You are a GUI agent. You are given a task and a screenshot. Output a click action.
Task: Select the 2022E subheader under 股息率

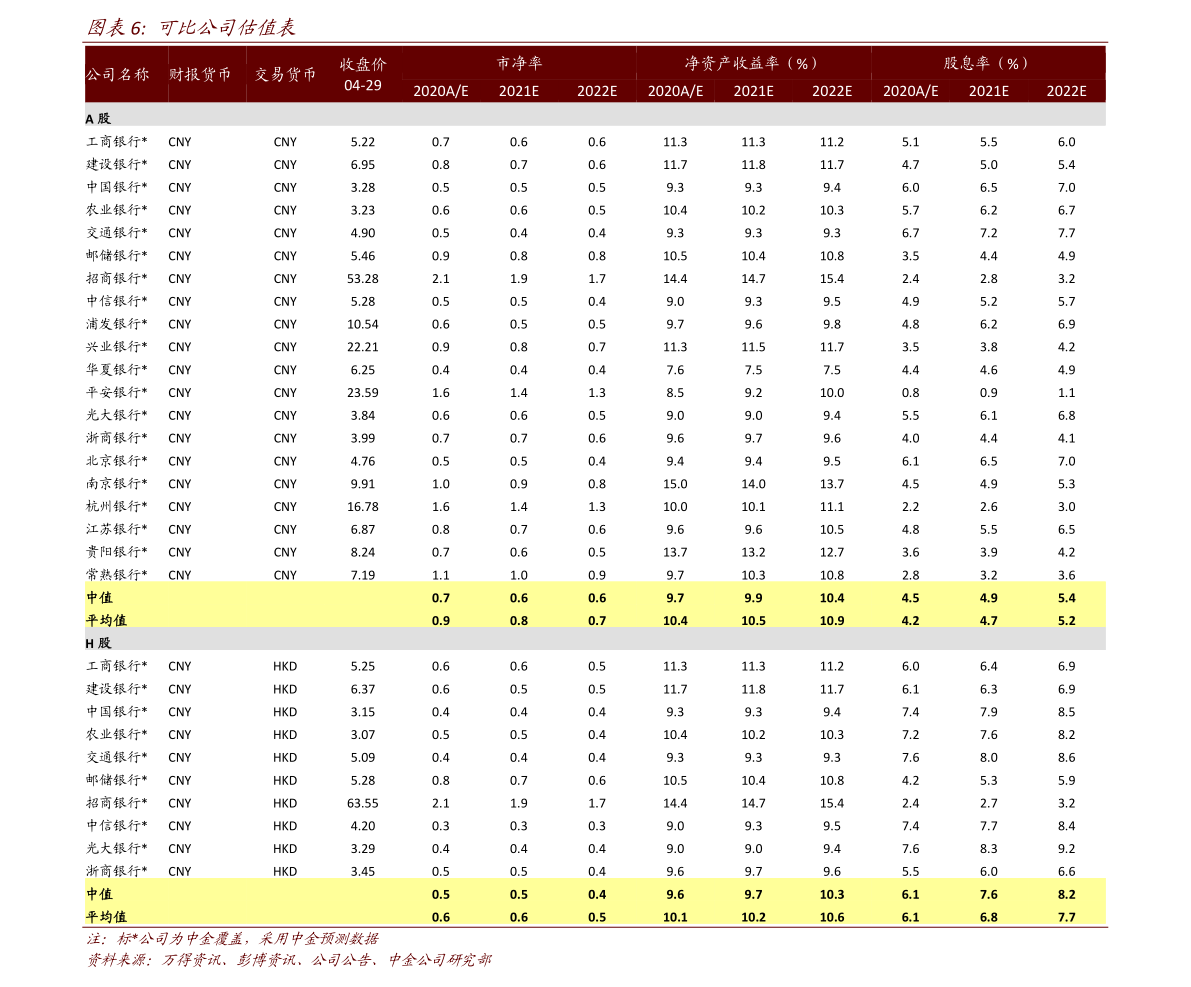tap(1066, 91)
